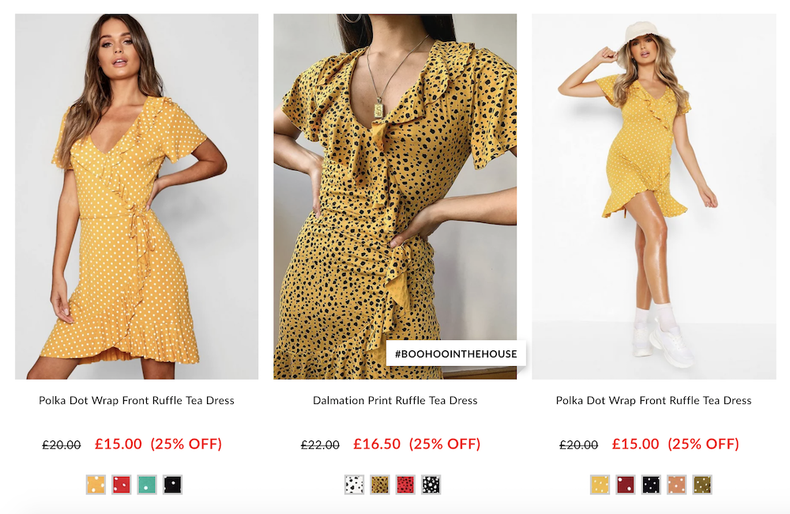790x514 pixels.
Task: Pick the peach polka dot colour swatch
Action: (x=677, y=485)
